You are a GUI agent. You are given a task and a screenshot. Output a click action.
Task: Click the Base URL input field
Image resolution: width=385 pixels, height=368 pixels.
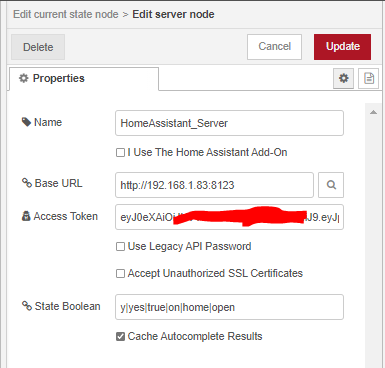coord(214,185)
